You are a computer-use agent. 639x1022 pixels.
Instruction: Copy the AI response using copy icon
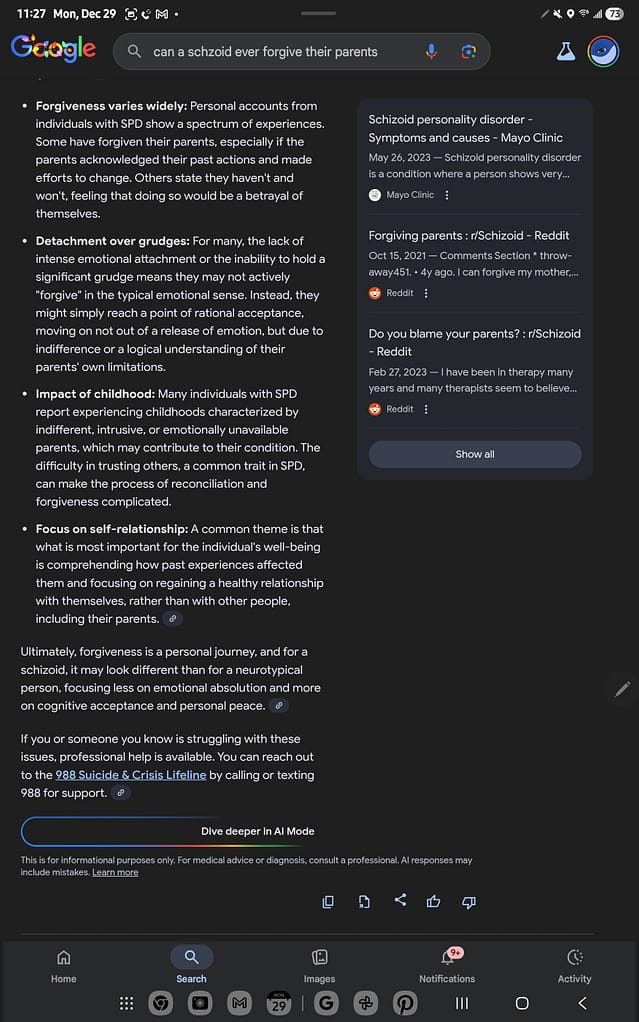pyautogui.click(x=327, y=901)
